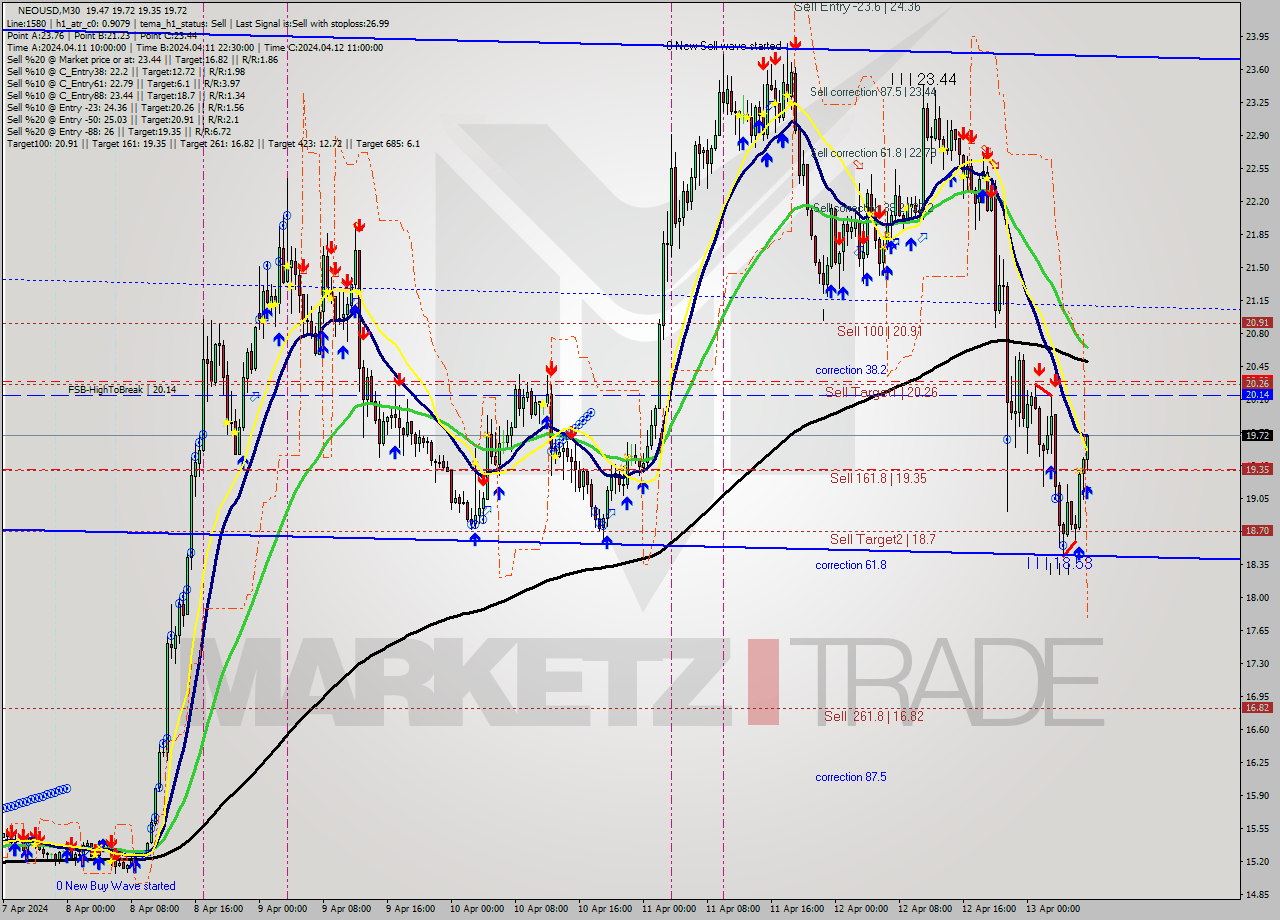The image size is (1280, 920).
Task: Click the 'Sell %10 @ C_Entry61: 22.79' line
Action: click(123, 83)
